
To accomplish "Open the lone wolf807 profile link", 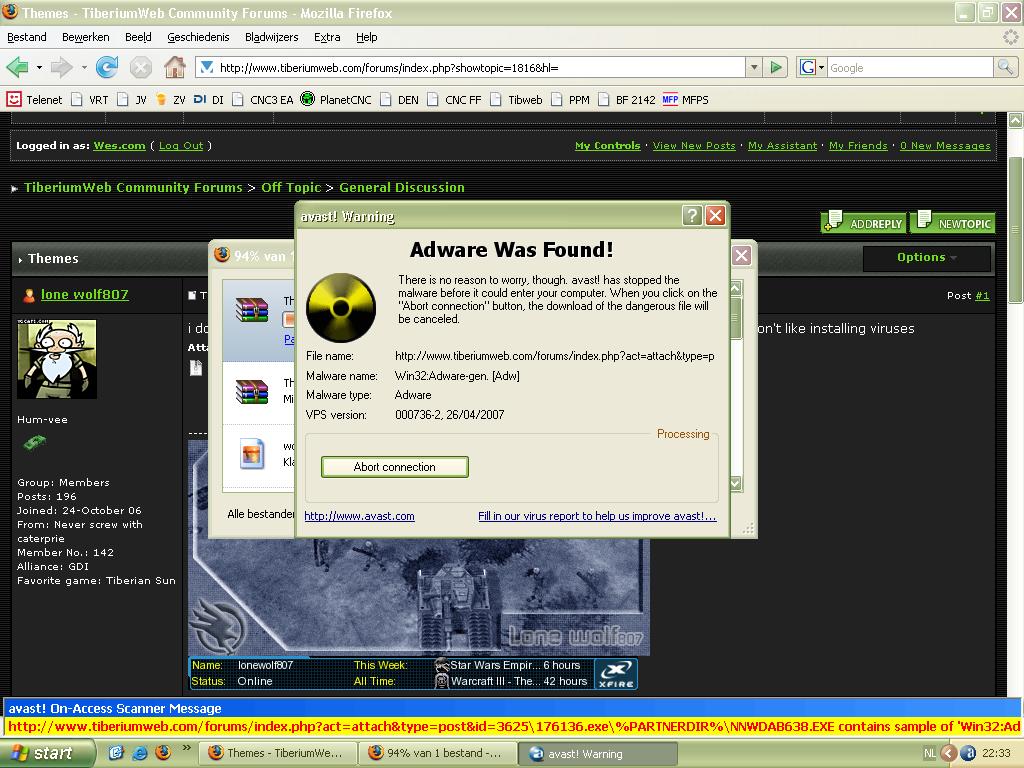I will tap(85, 295).
